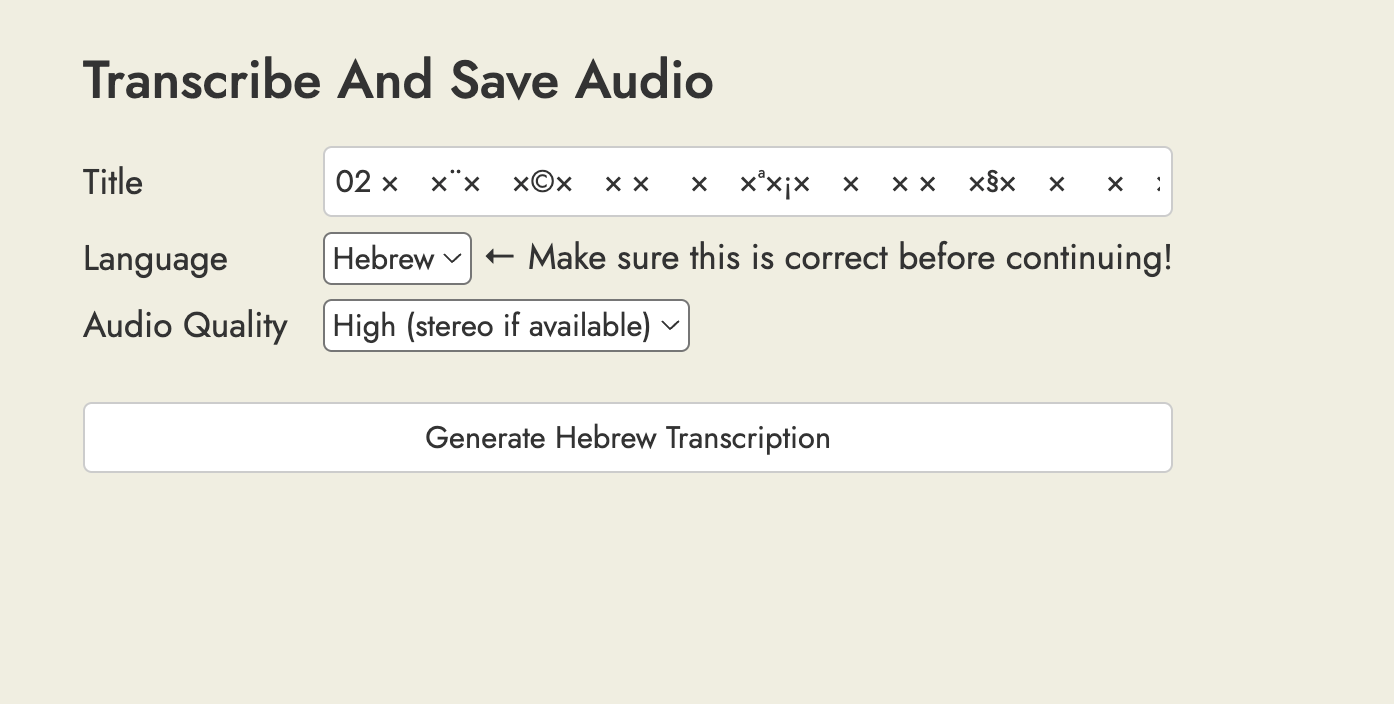This screenshot has width=1394, height=704.
Task: Click the chevron on the High stereo selector
Action: pos(671,326)
